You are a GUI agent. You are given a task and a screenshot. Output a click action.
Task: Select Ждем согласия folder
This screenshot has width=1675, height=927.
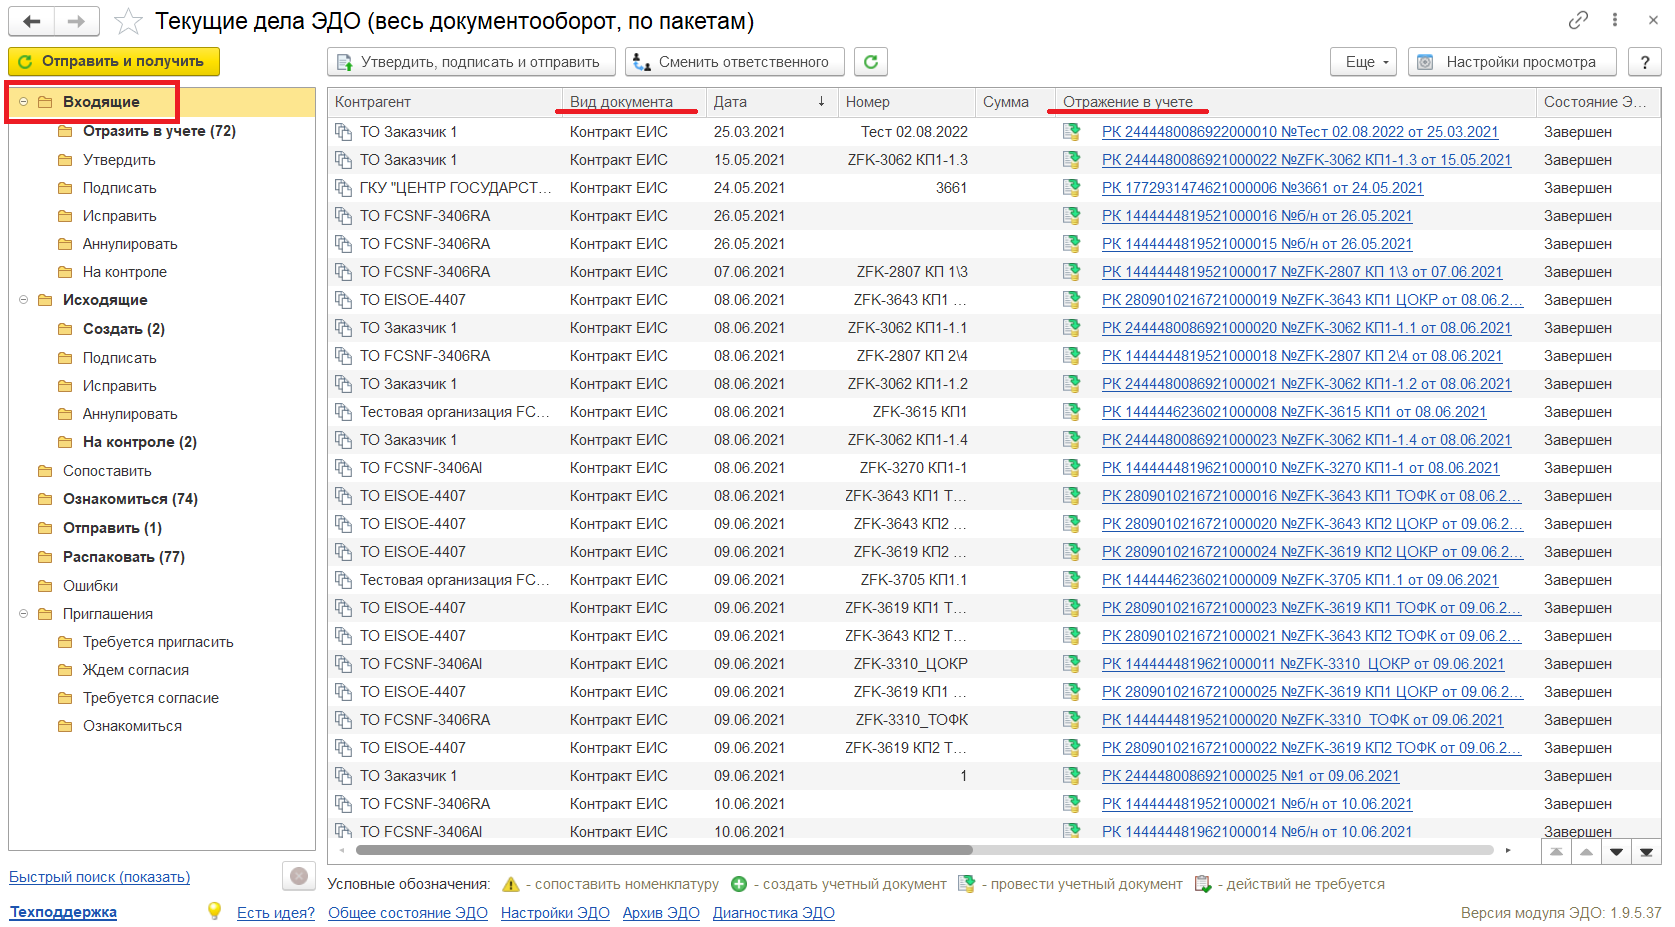point(136,670)
